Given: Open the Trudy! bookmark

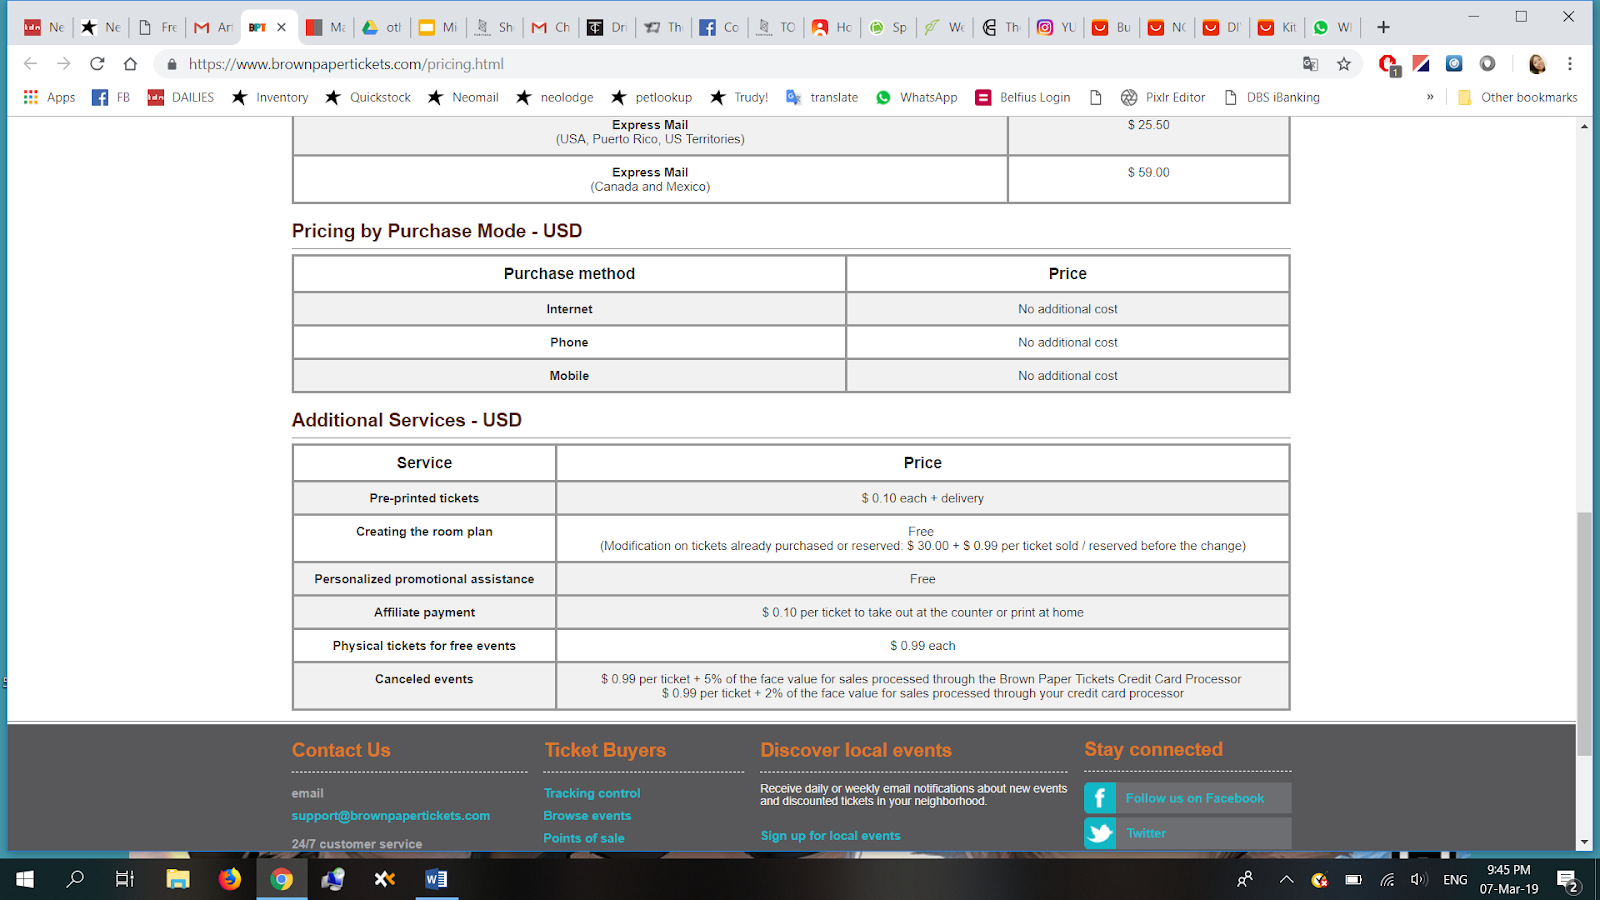Looking at the screenshot, I should tap(739, 97).
